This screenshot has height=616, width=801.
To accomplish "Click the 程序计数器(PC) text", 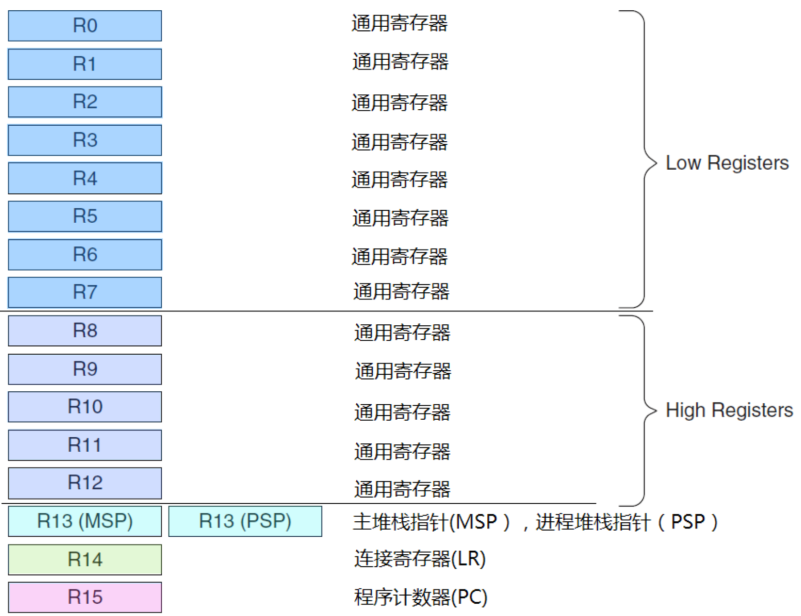I will [x=420, y=597].
